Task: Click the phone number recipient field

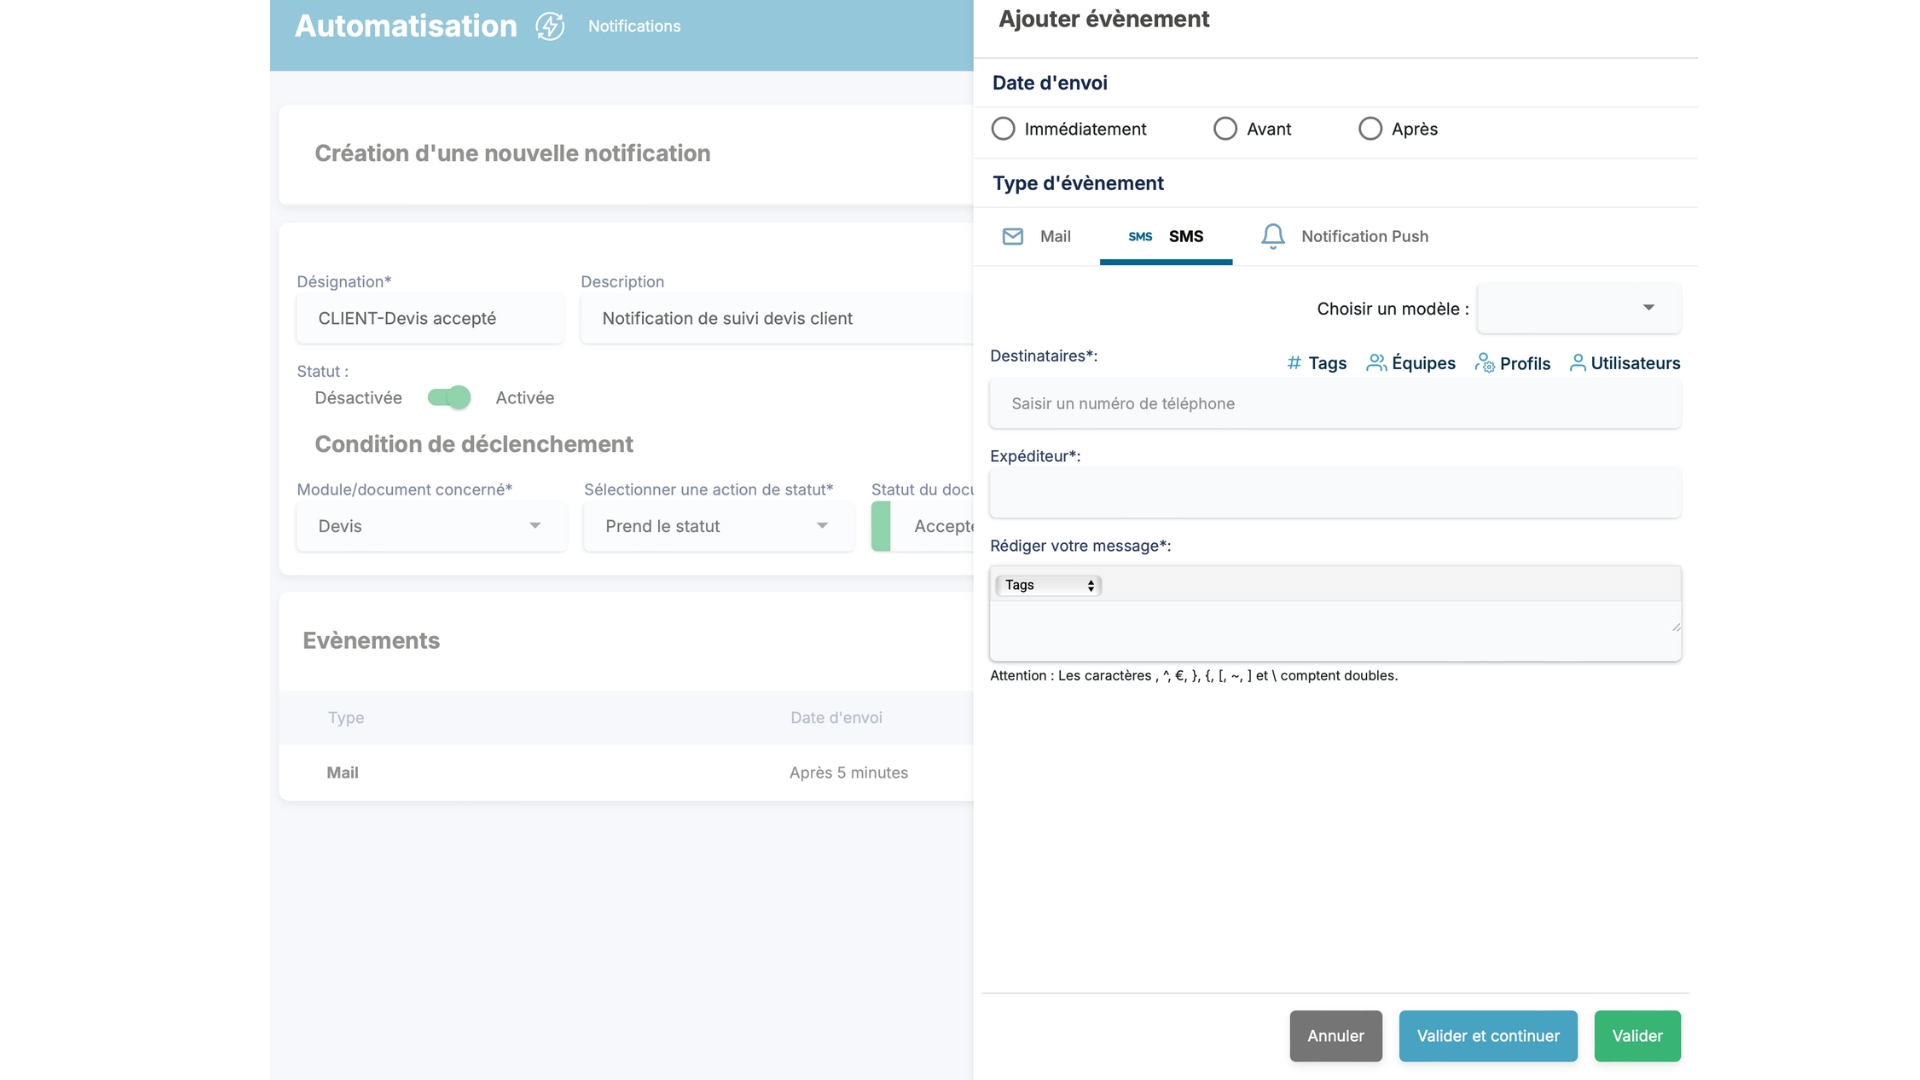Action: coord(1334,404)
